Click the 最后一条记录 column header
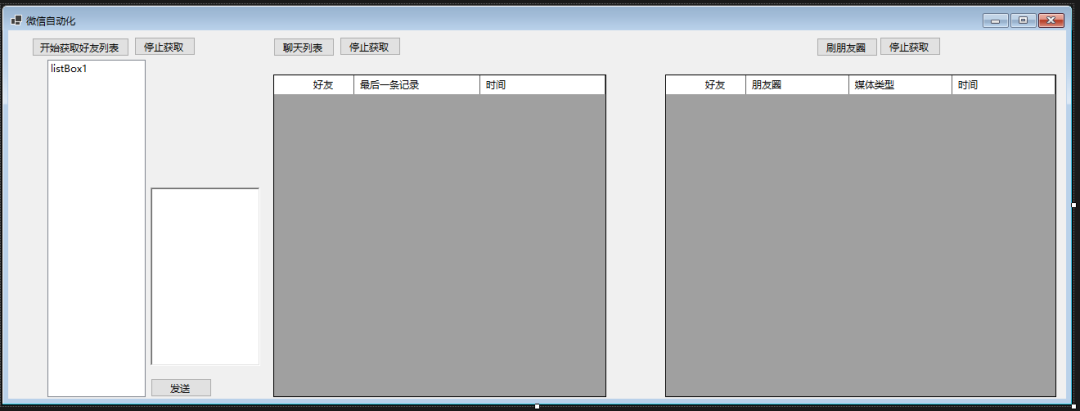The width and height of the screenshot is (1080, 411). [x=417, y=85]
